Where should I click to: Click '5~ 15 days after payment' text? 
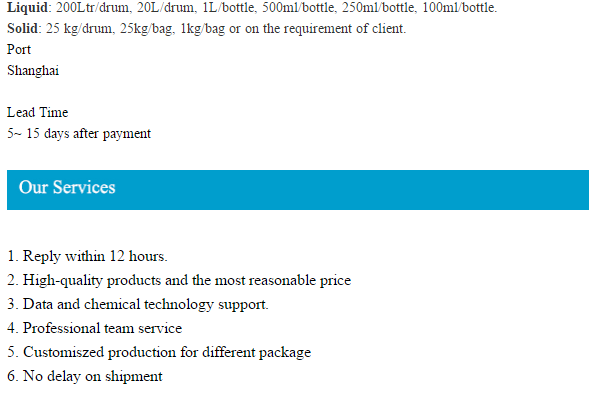(x=79, y=134)
